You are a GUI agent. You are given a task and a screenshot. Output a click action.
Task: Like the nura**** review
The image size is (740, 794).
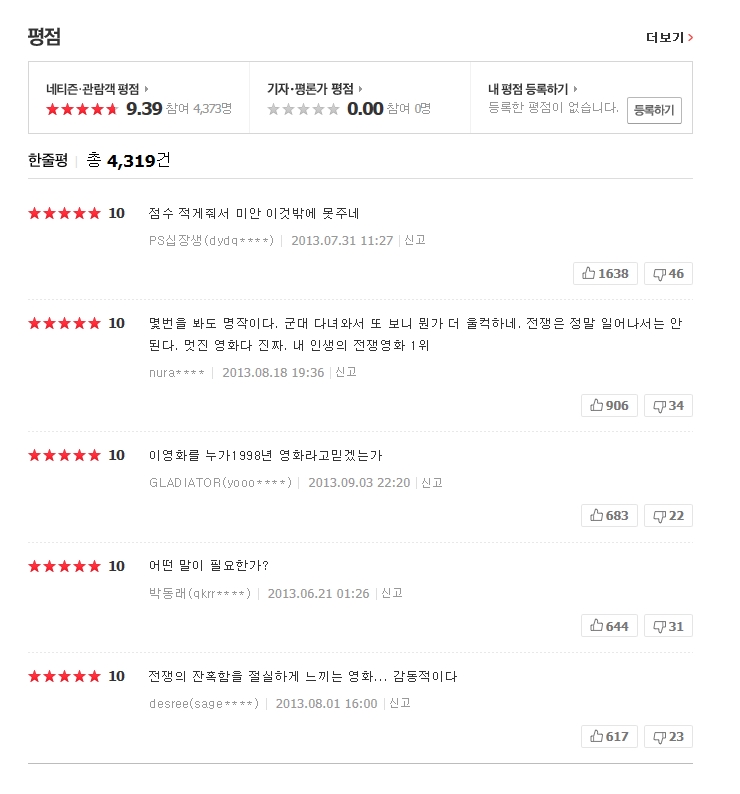coord(609,405)
